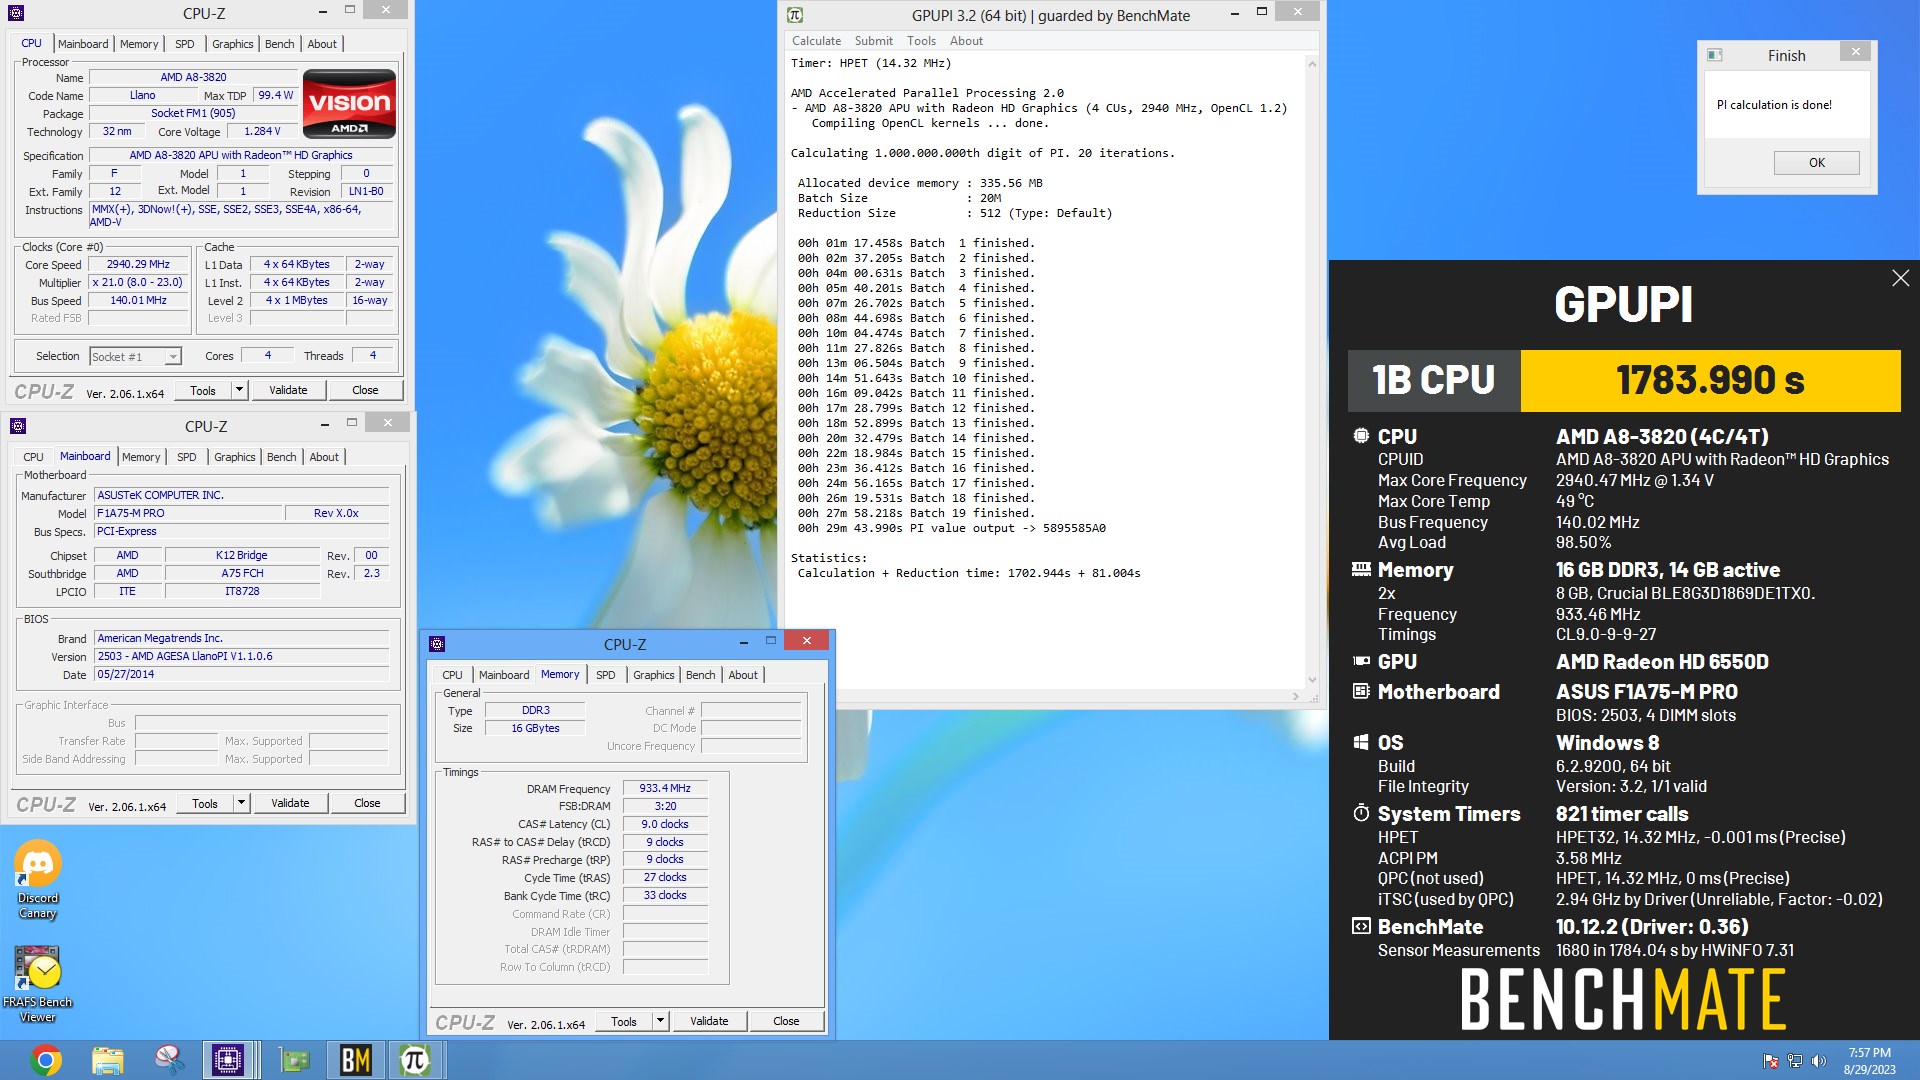1920x1080 pixels.
Task: Click the GPU icon in BenchMate panel
Action: (x=1361, y=661)
